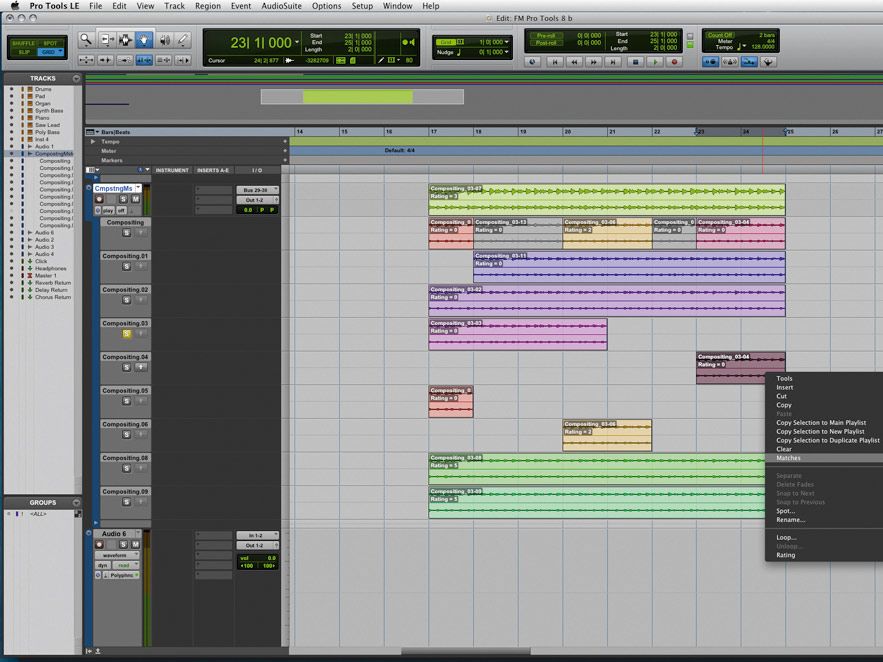Mute the CmpstngMs track
The image size is (883, 662).
coord(136,199)
